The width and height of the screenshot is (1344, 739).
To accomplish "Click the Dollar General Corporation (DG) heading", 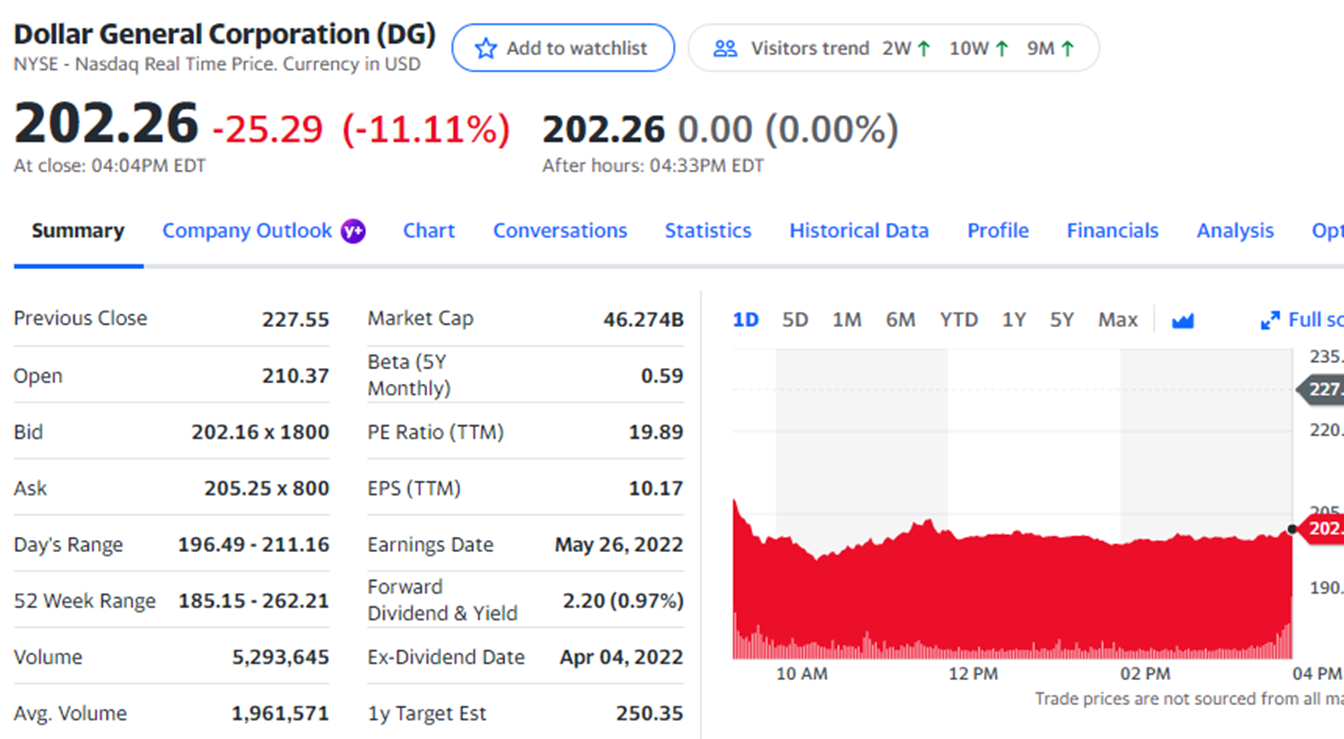I will pyautogui.click(x=225, y=34).
